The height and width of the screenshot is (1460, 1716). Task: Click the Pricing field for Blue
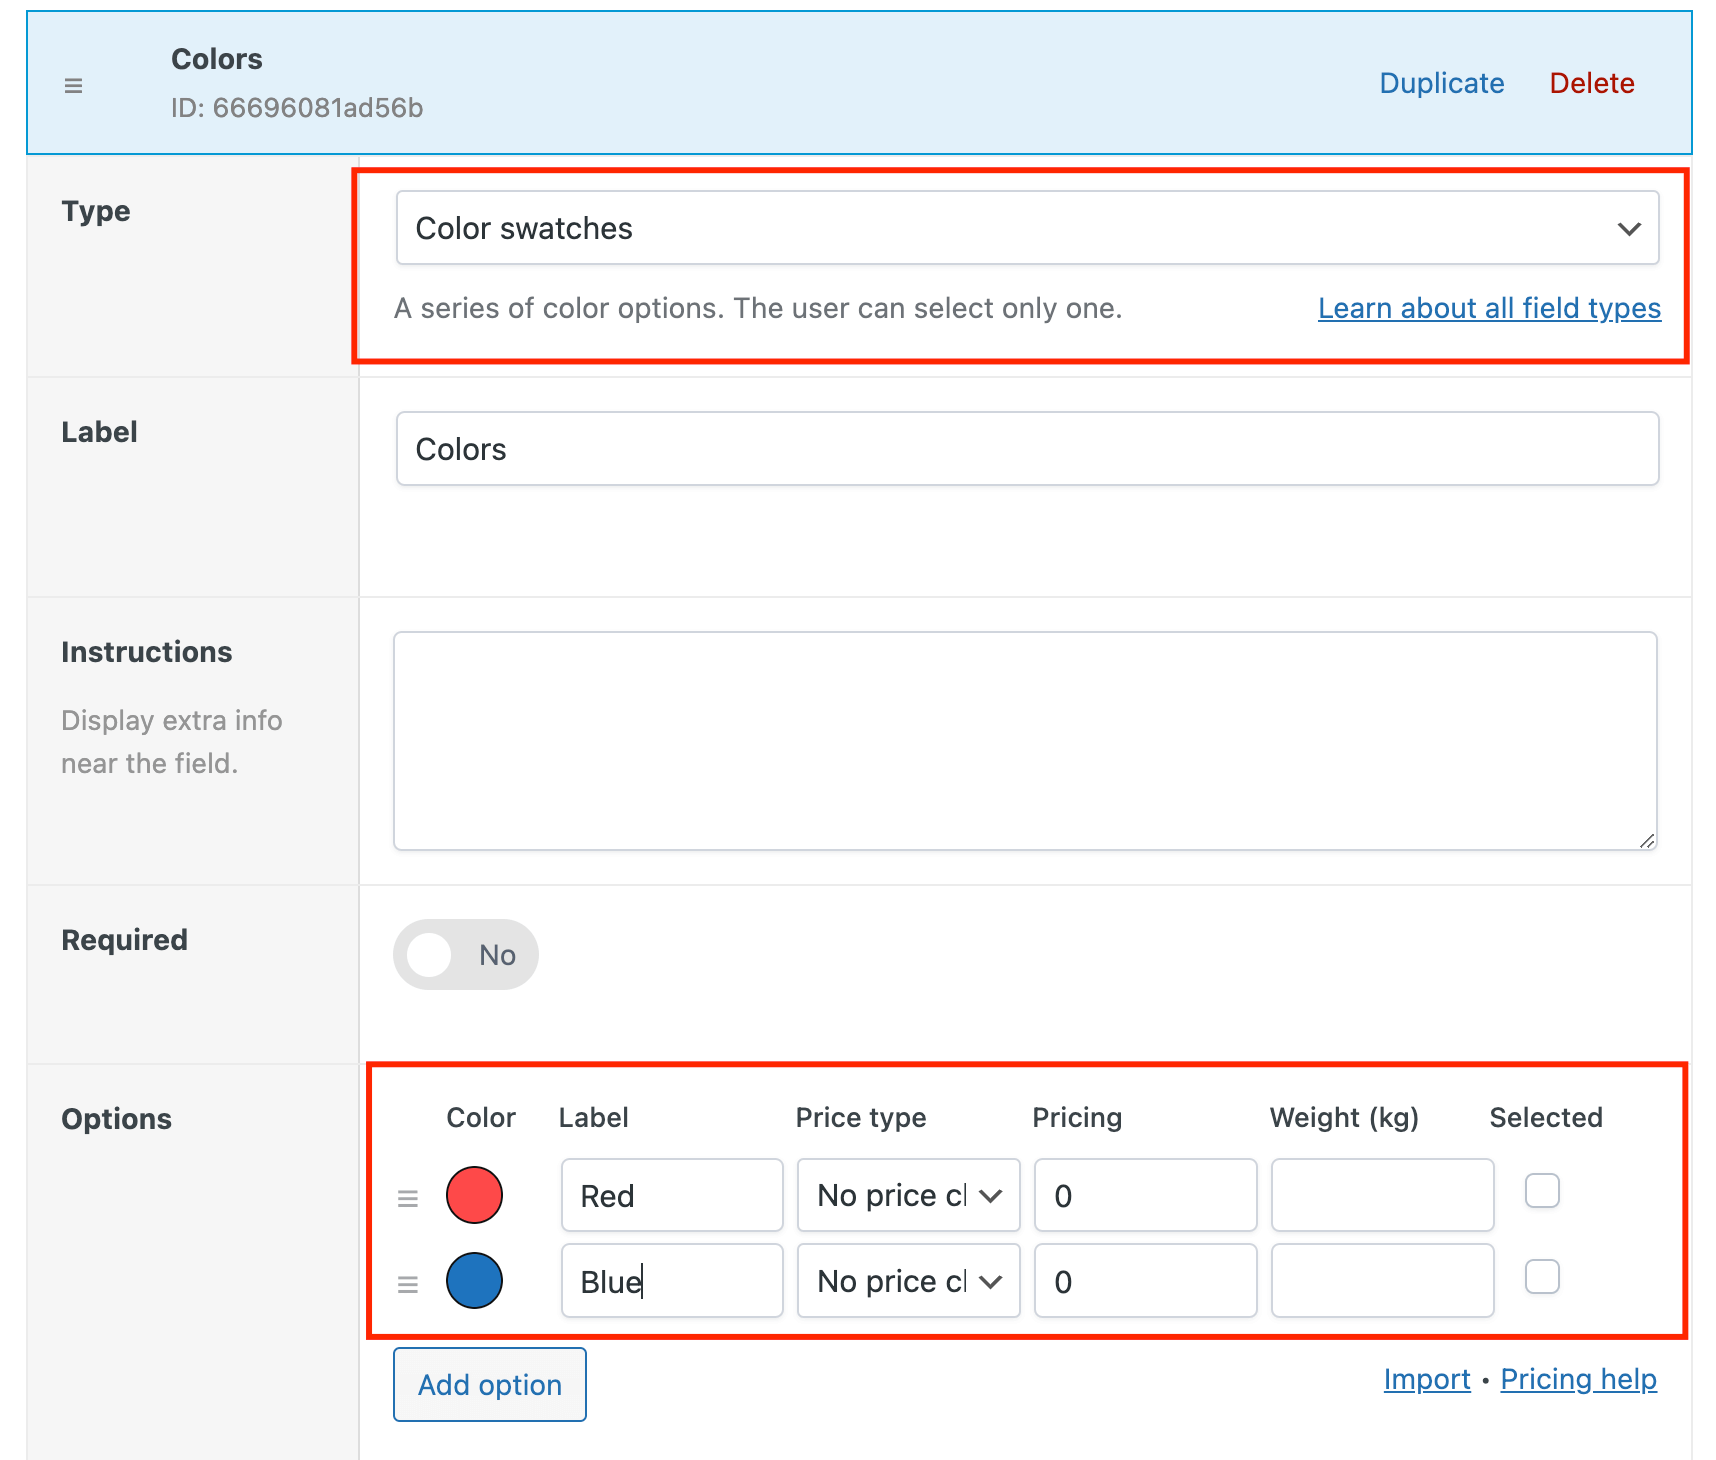pos(1145,1281)
